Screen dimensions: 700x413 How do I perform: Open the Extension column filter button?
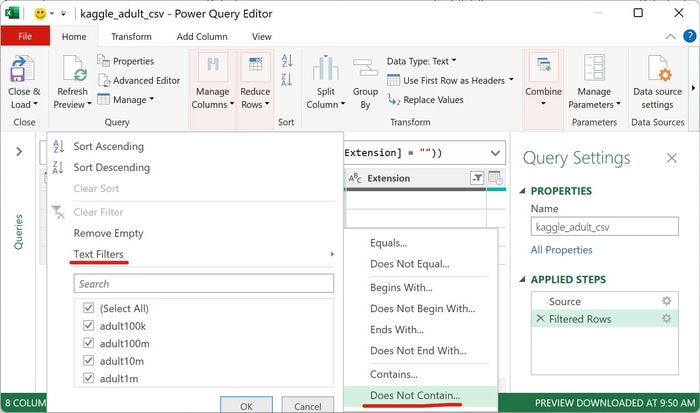tap(477, 178)
